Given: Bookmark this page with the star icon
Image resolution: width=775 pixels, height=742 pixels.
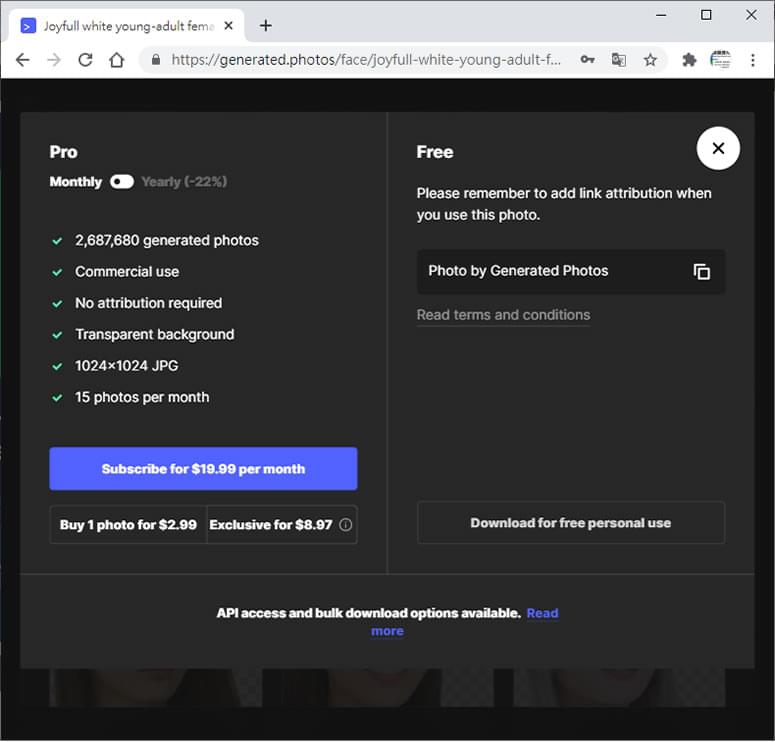Looking at the screenshot, I should (650, 60).
